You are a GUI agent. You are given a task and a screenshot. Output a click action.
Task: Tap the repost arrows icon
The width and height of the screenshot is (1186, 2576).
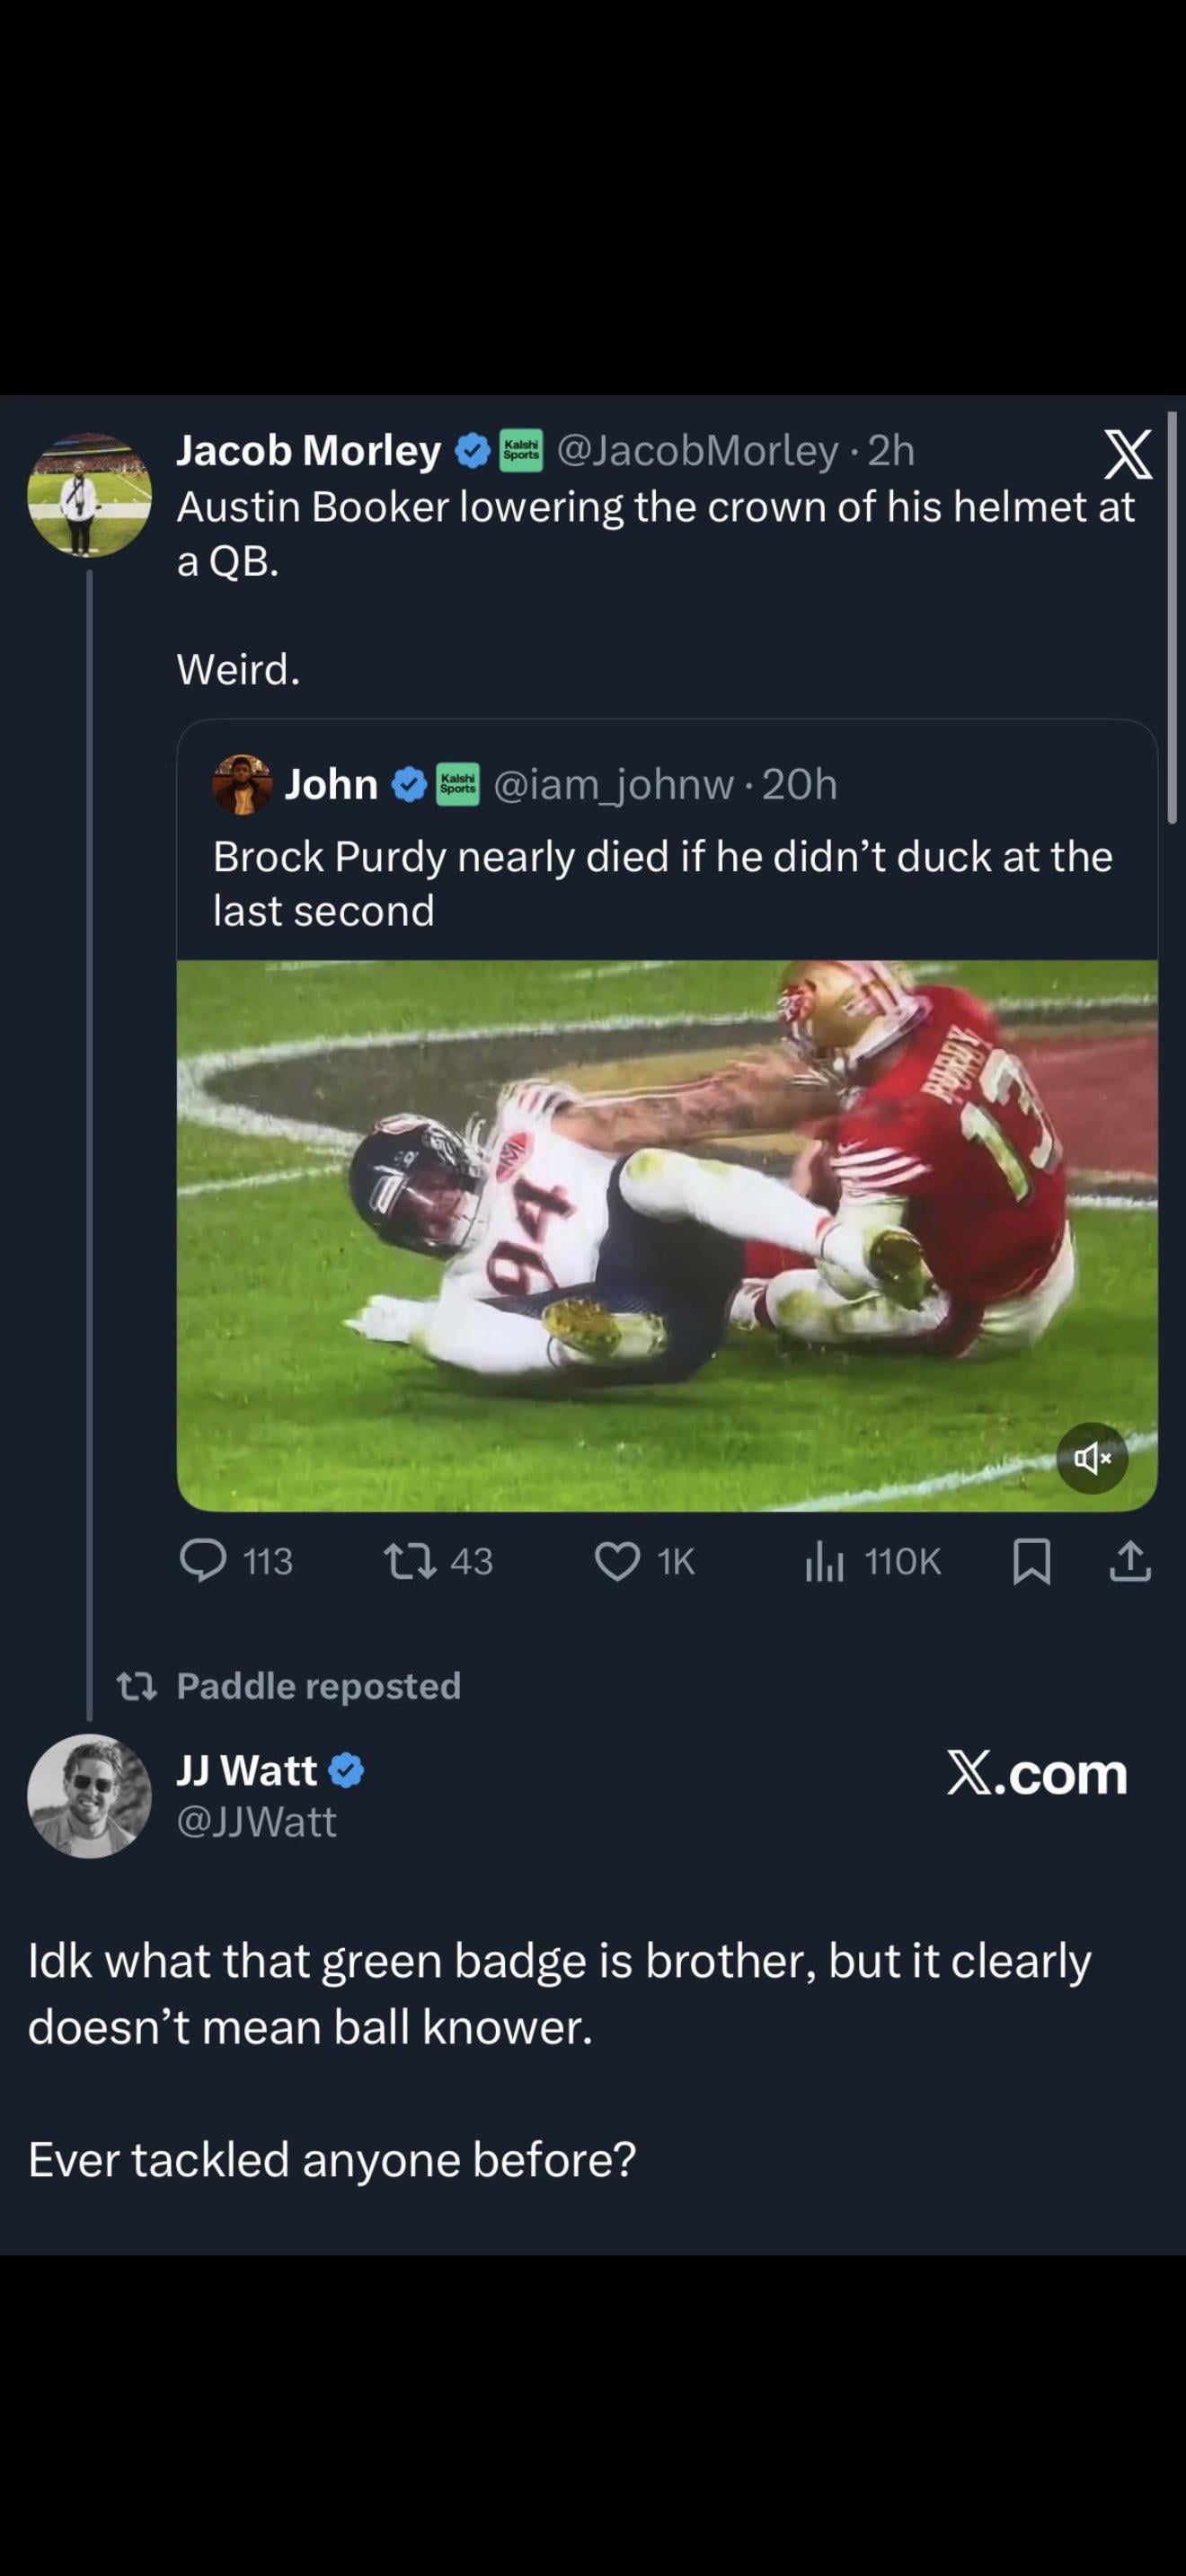410,1561
